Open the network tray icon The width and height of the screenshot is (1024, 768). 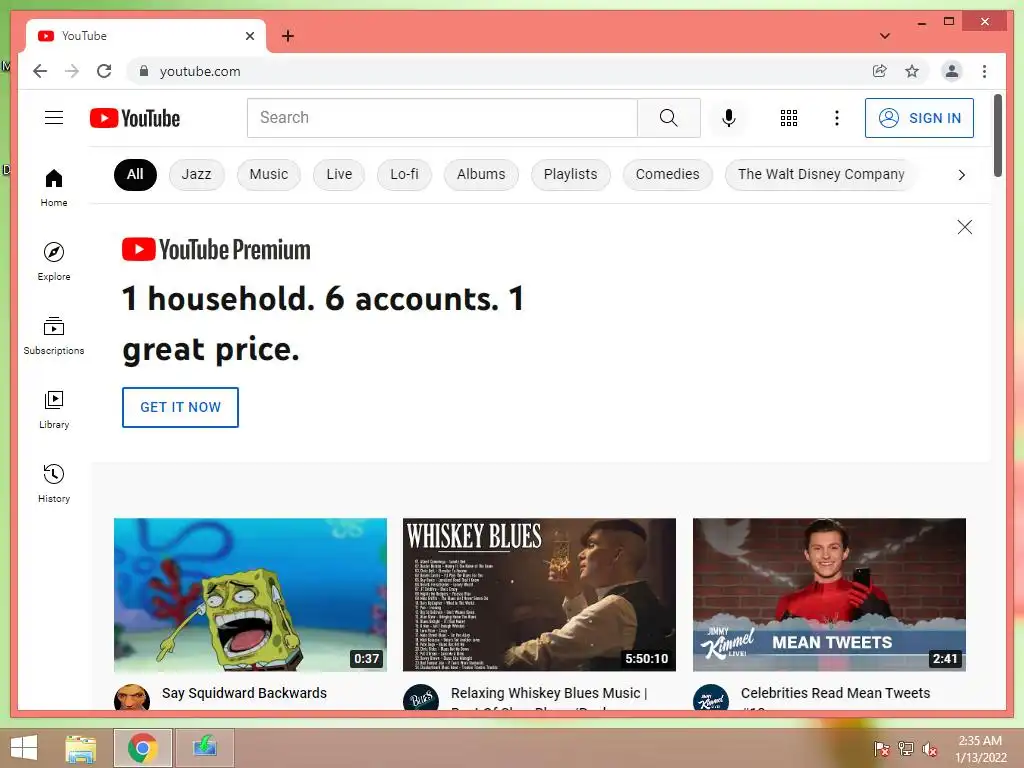(x=905, y=749)
